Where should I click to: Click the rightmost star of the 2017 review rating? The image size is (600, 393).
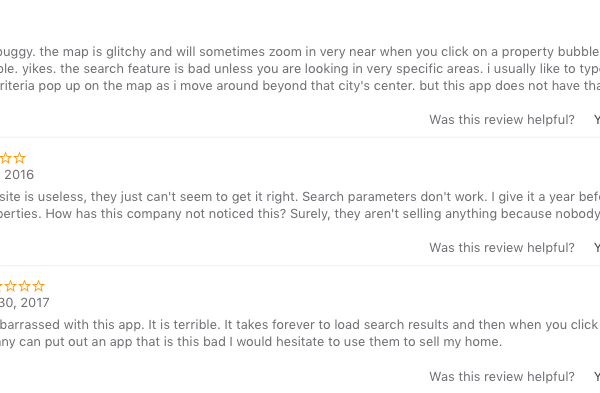click(x=38, y=286)
